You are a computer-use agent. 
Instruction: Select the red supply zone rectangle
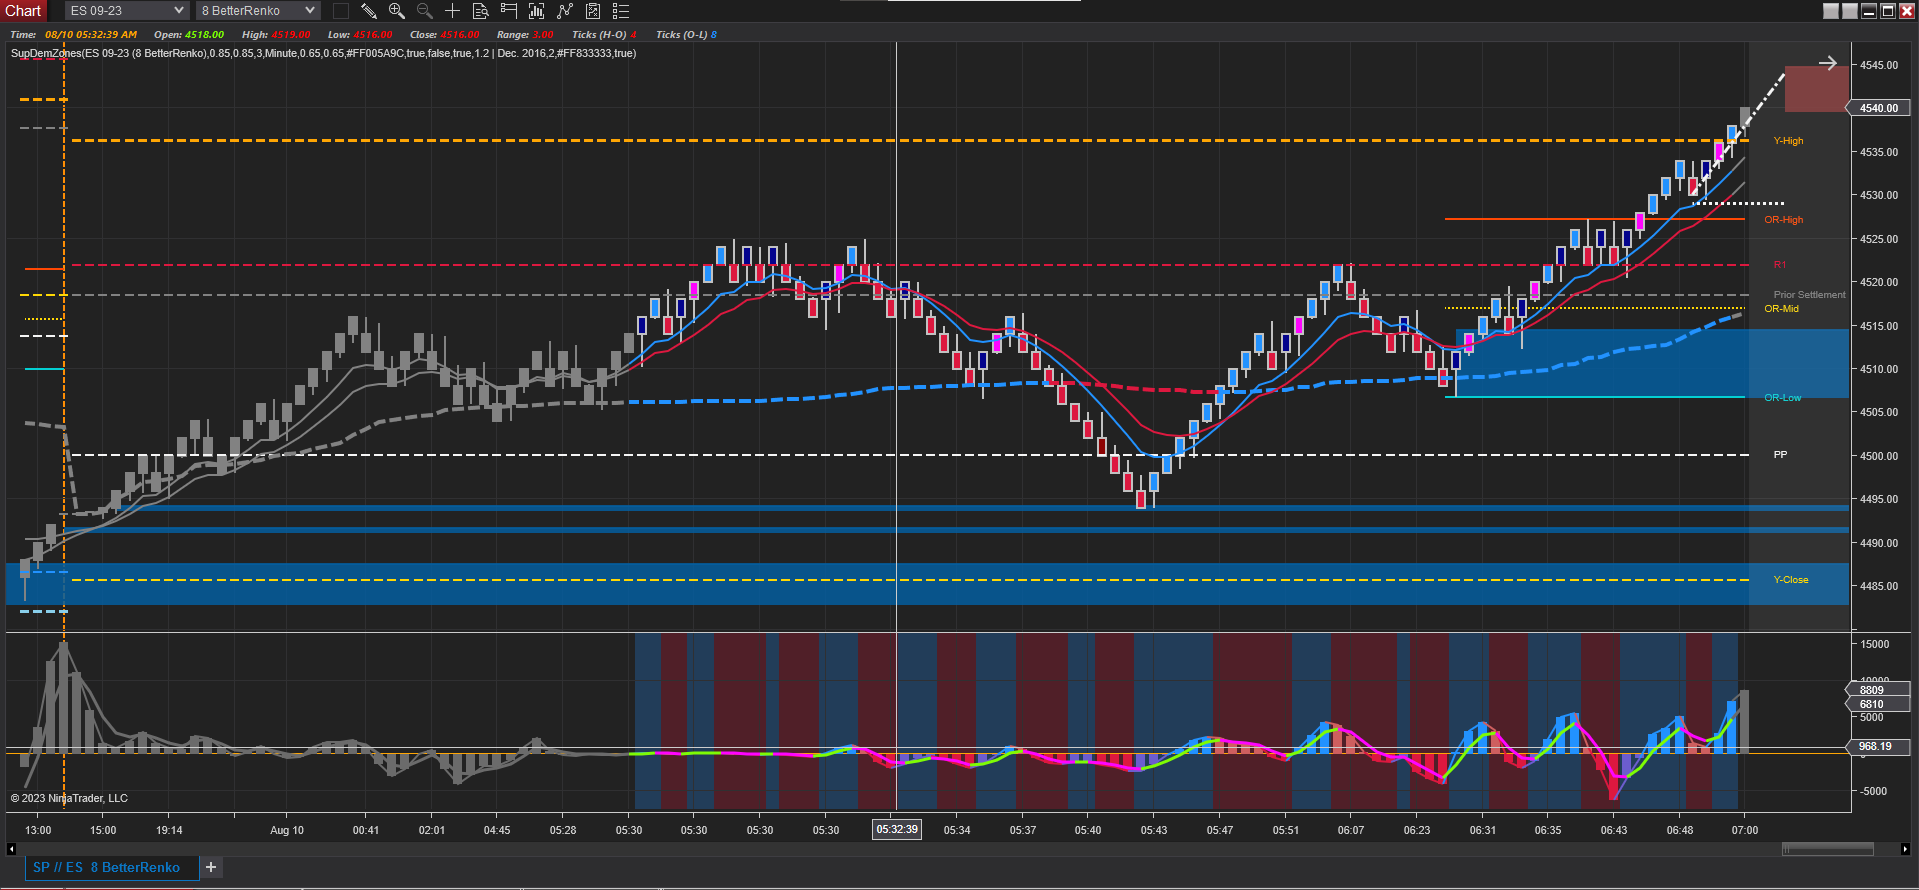coord(1817,89)
